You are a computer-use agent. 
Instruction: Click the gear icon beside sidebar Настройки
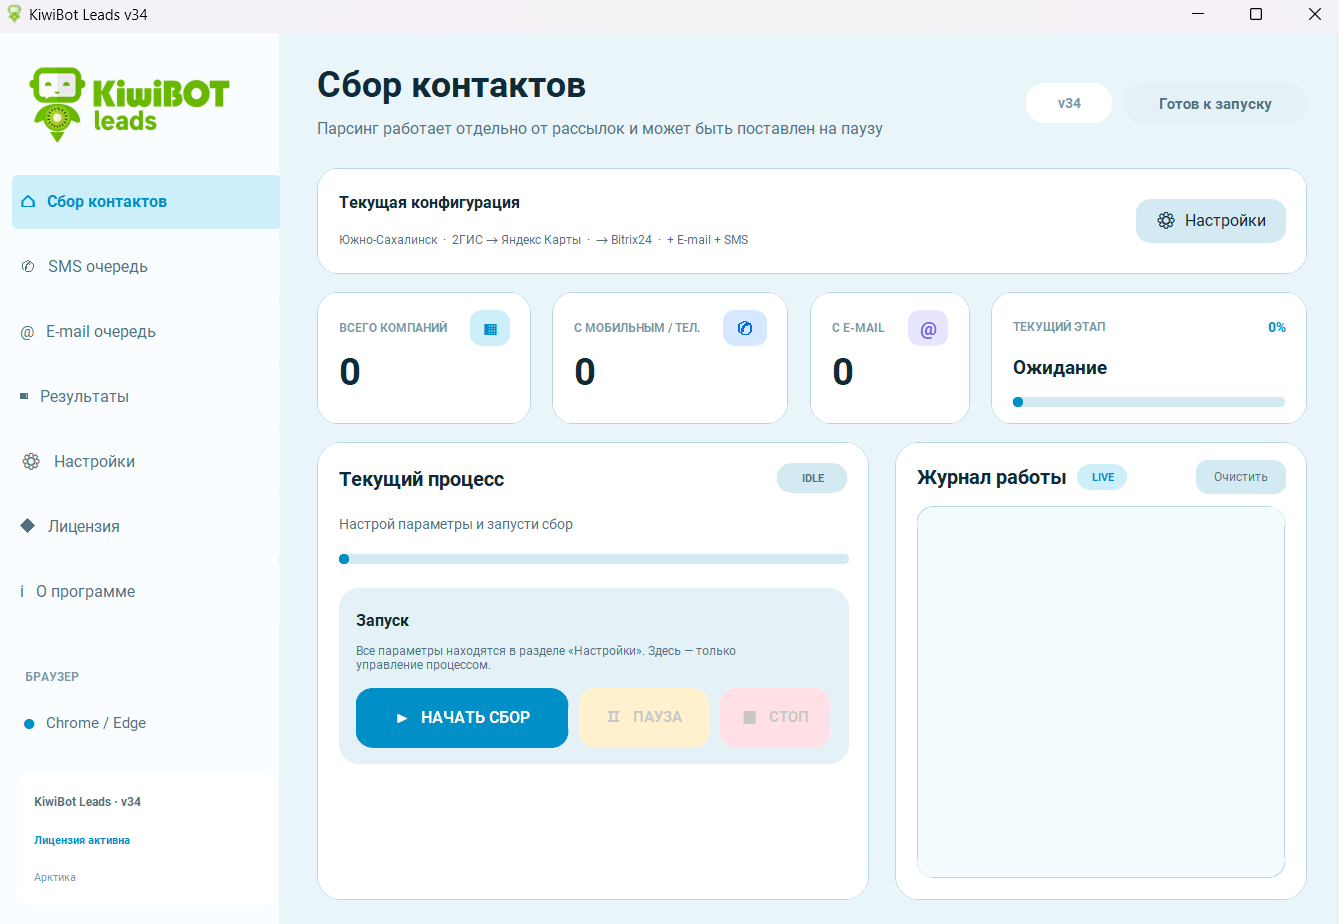(32, 461)
